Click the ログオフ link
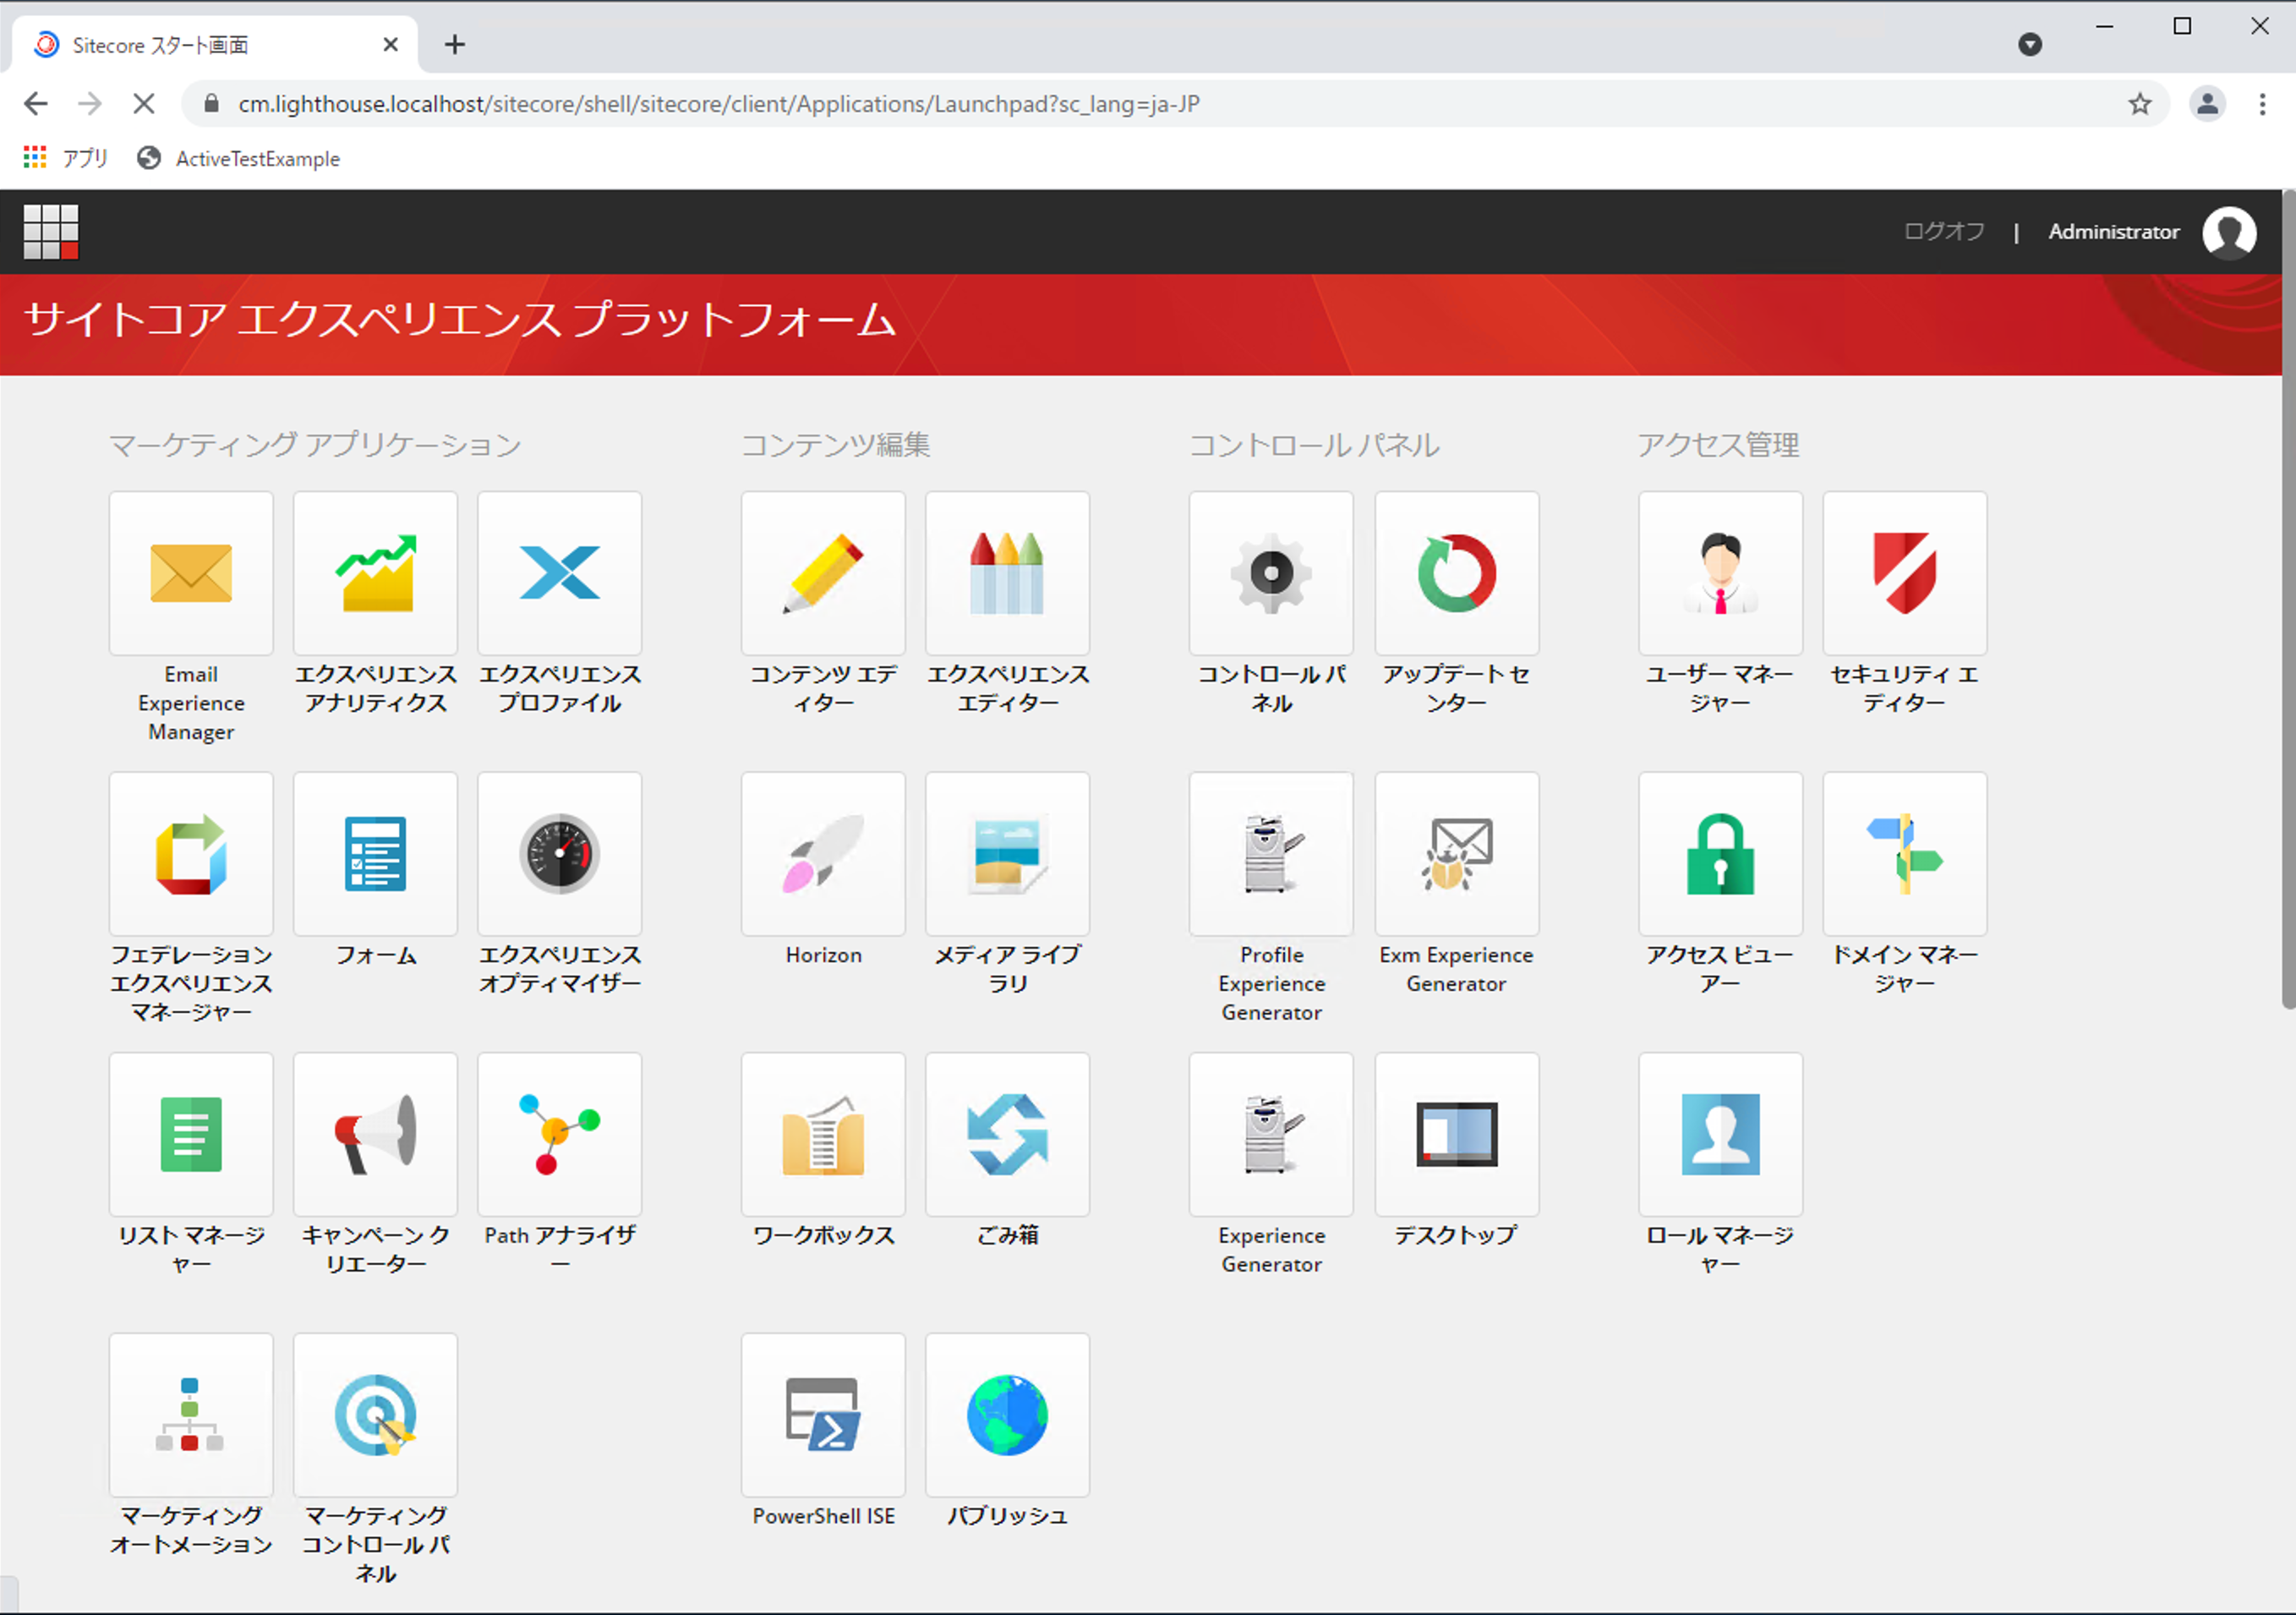 (x=1943, y=232)
